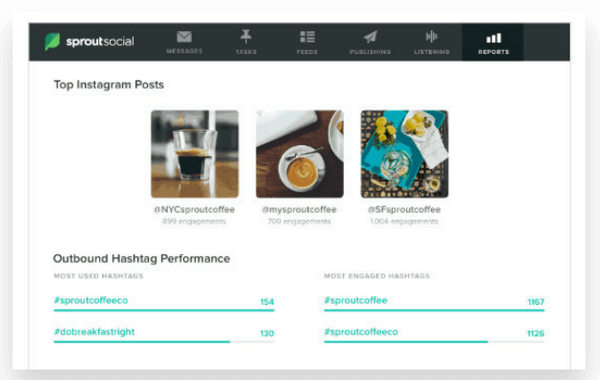Open the Feeds list icon
Viewport: 600px width, 380px height.
point(307,37)
